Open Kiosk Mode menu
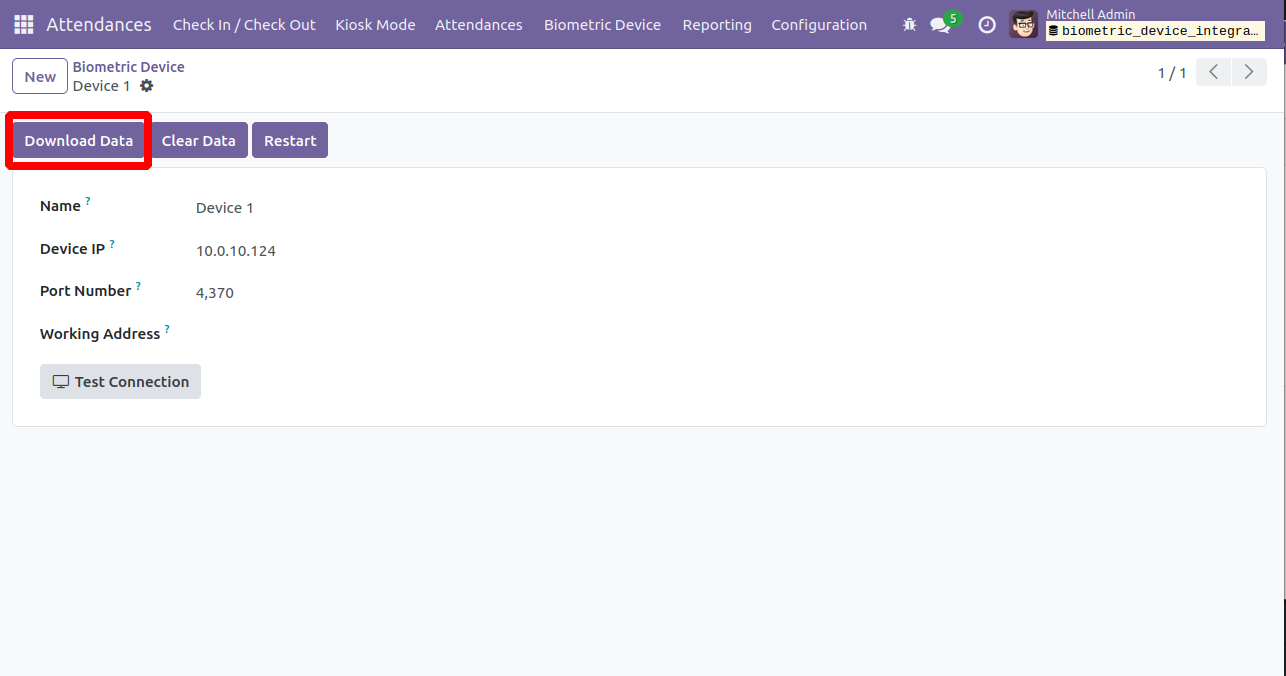 click(375, 25)
